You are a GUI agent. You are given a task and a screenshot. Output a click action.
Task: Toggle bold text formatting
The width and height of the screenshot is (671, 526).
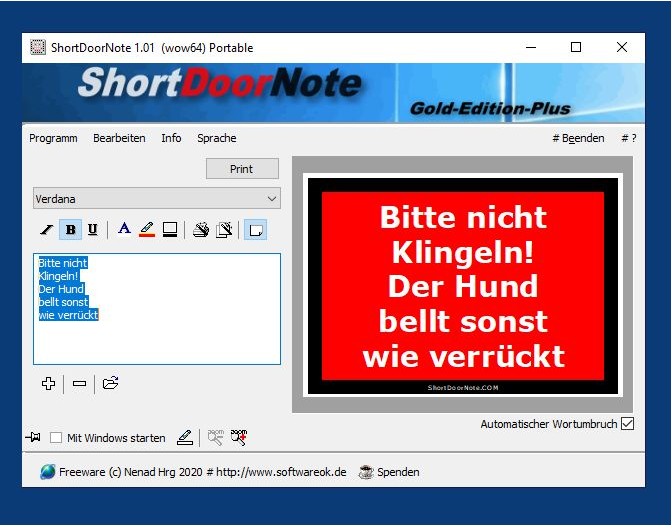71,230
